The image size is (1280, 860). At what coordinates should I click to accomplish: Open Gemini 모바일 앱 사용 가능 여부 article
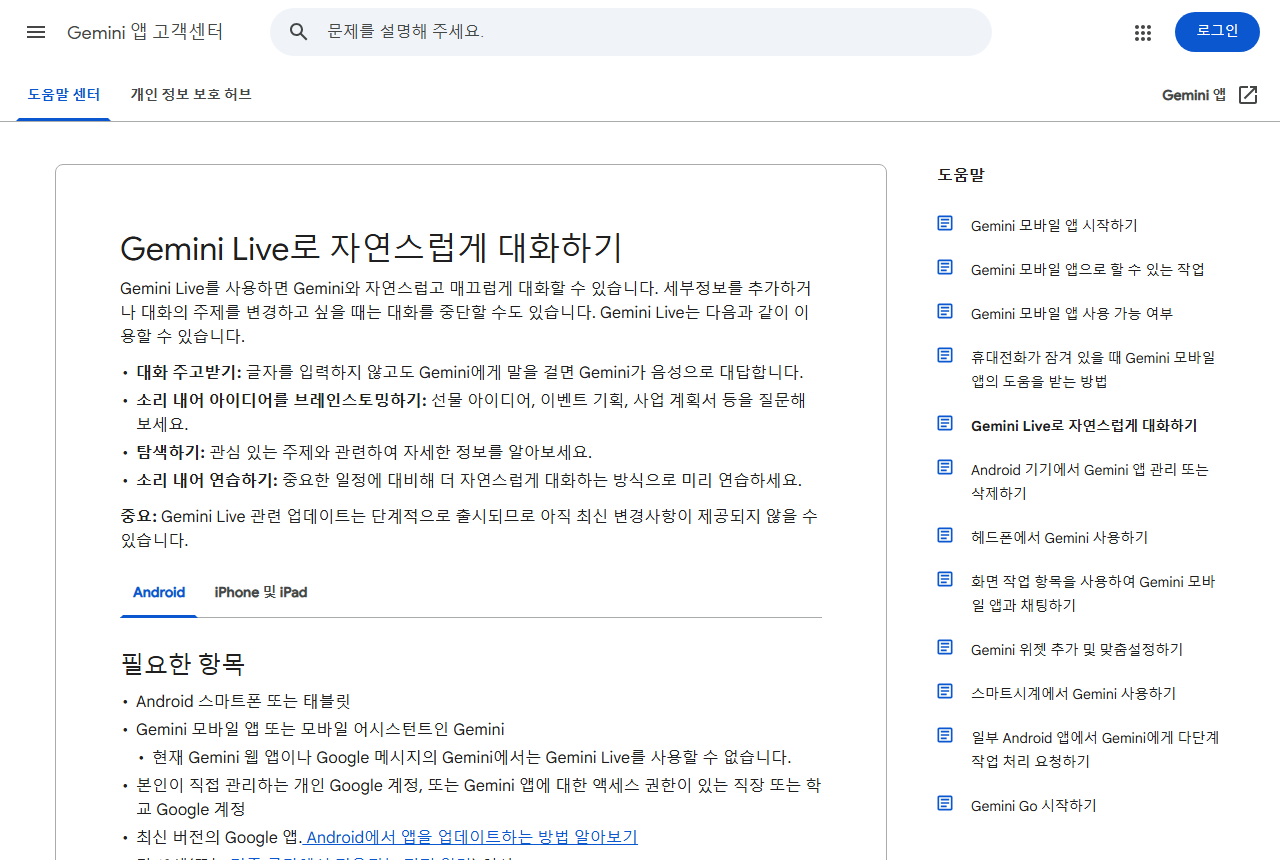(x=1072, y=314)
